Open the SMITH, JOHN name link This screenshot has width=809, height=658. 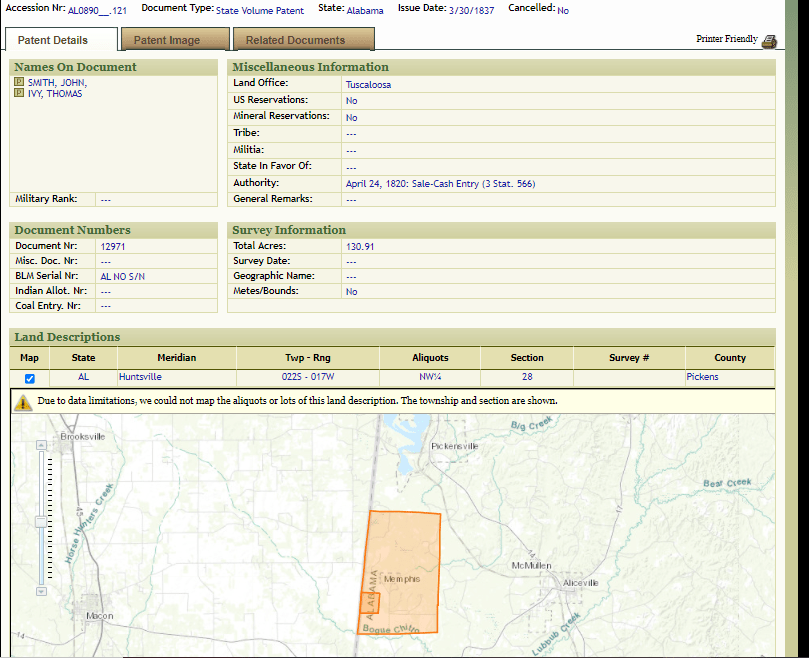[55, 83]
